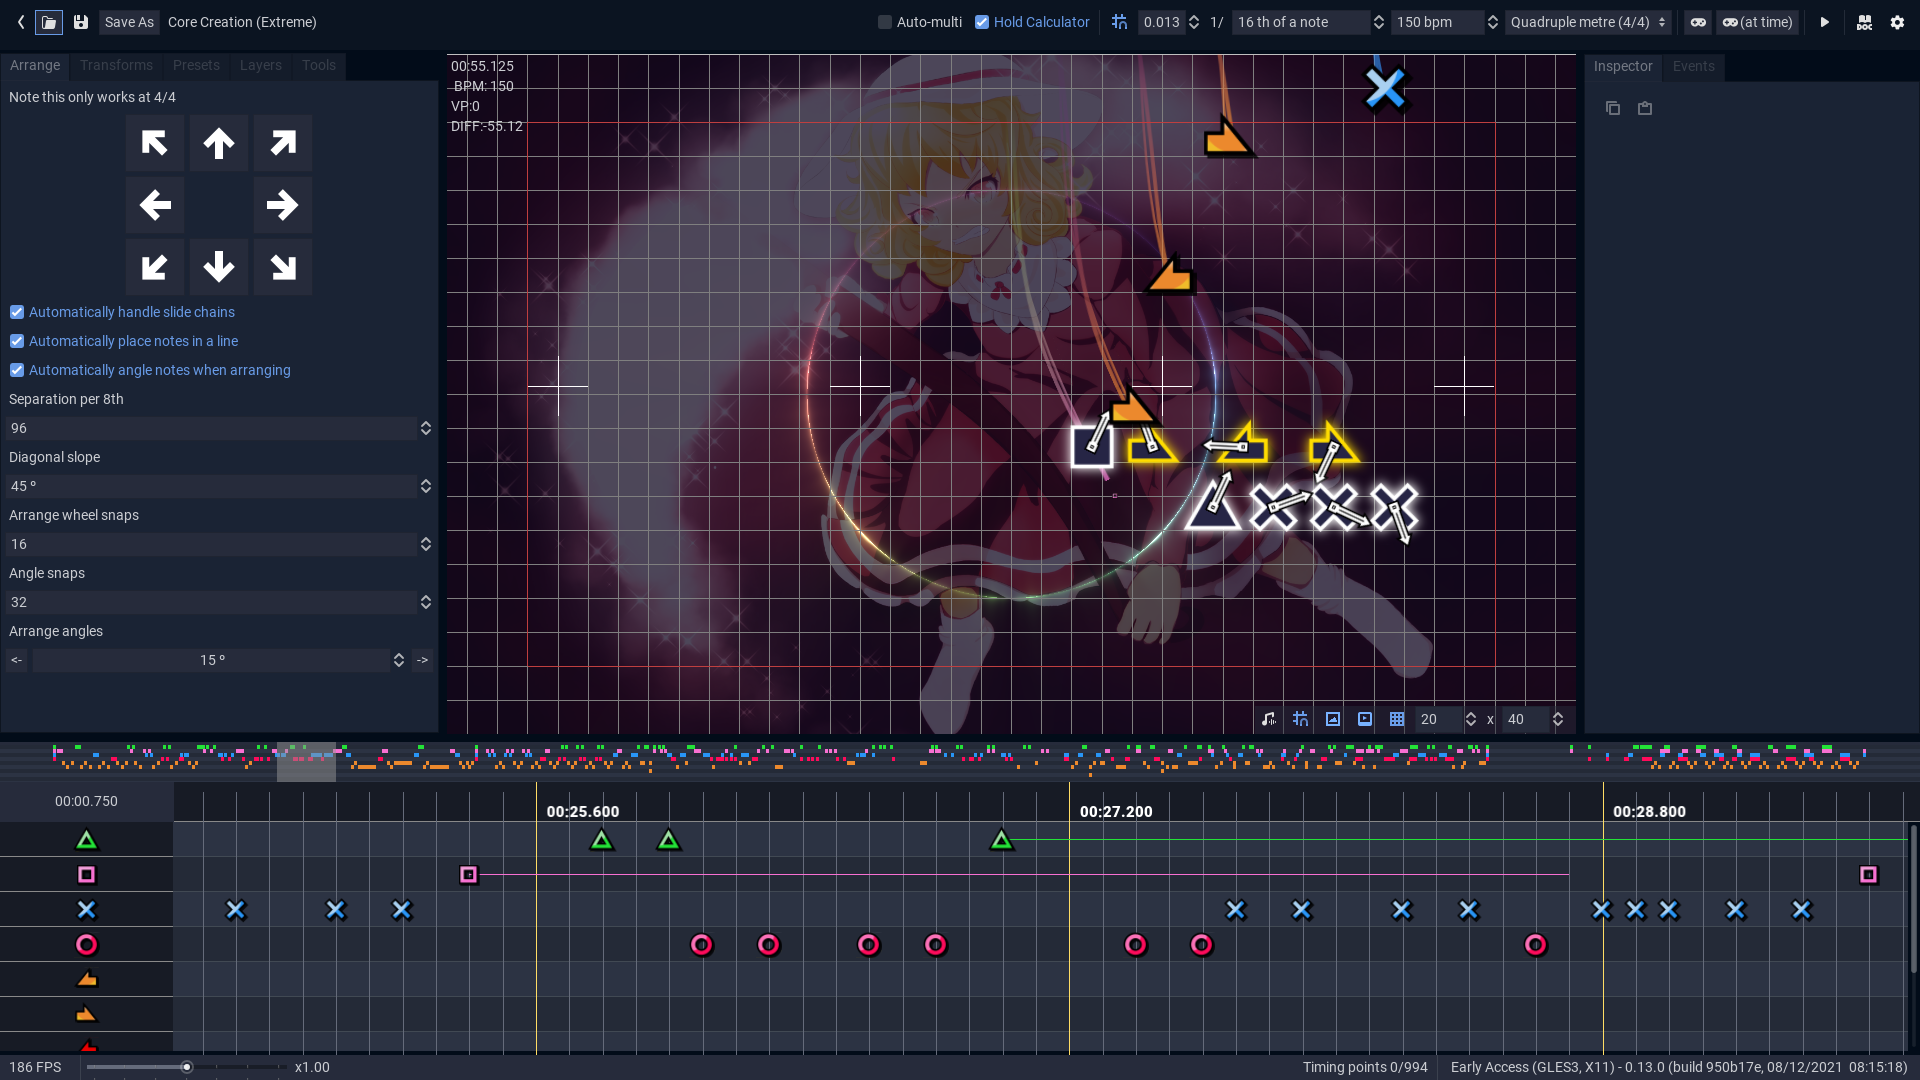1920x1080 pixels.
Task: Click the controller link icon button
Action: point(1698,22)
